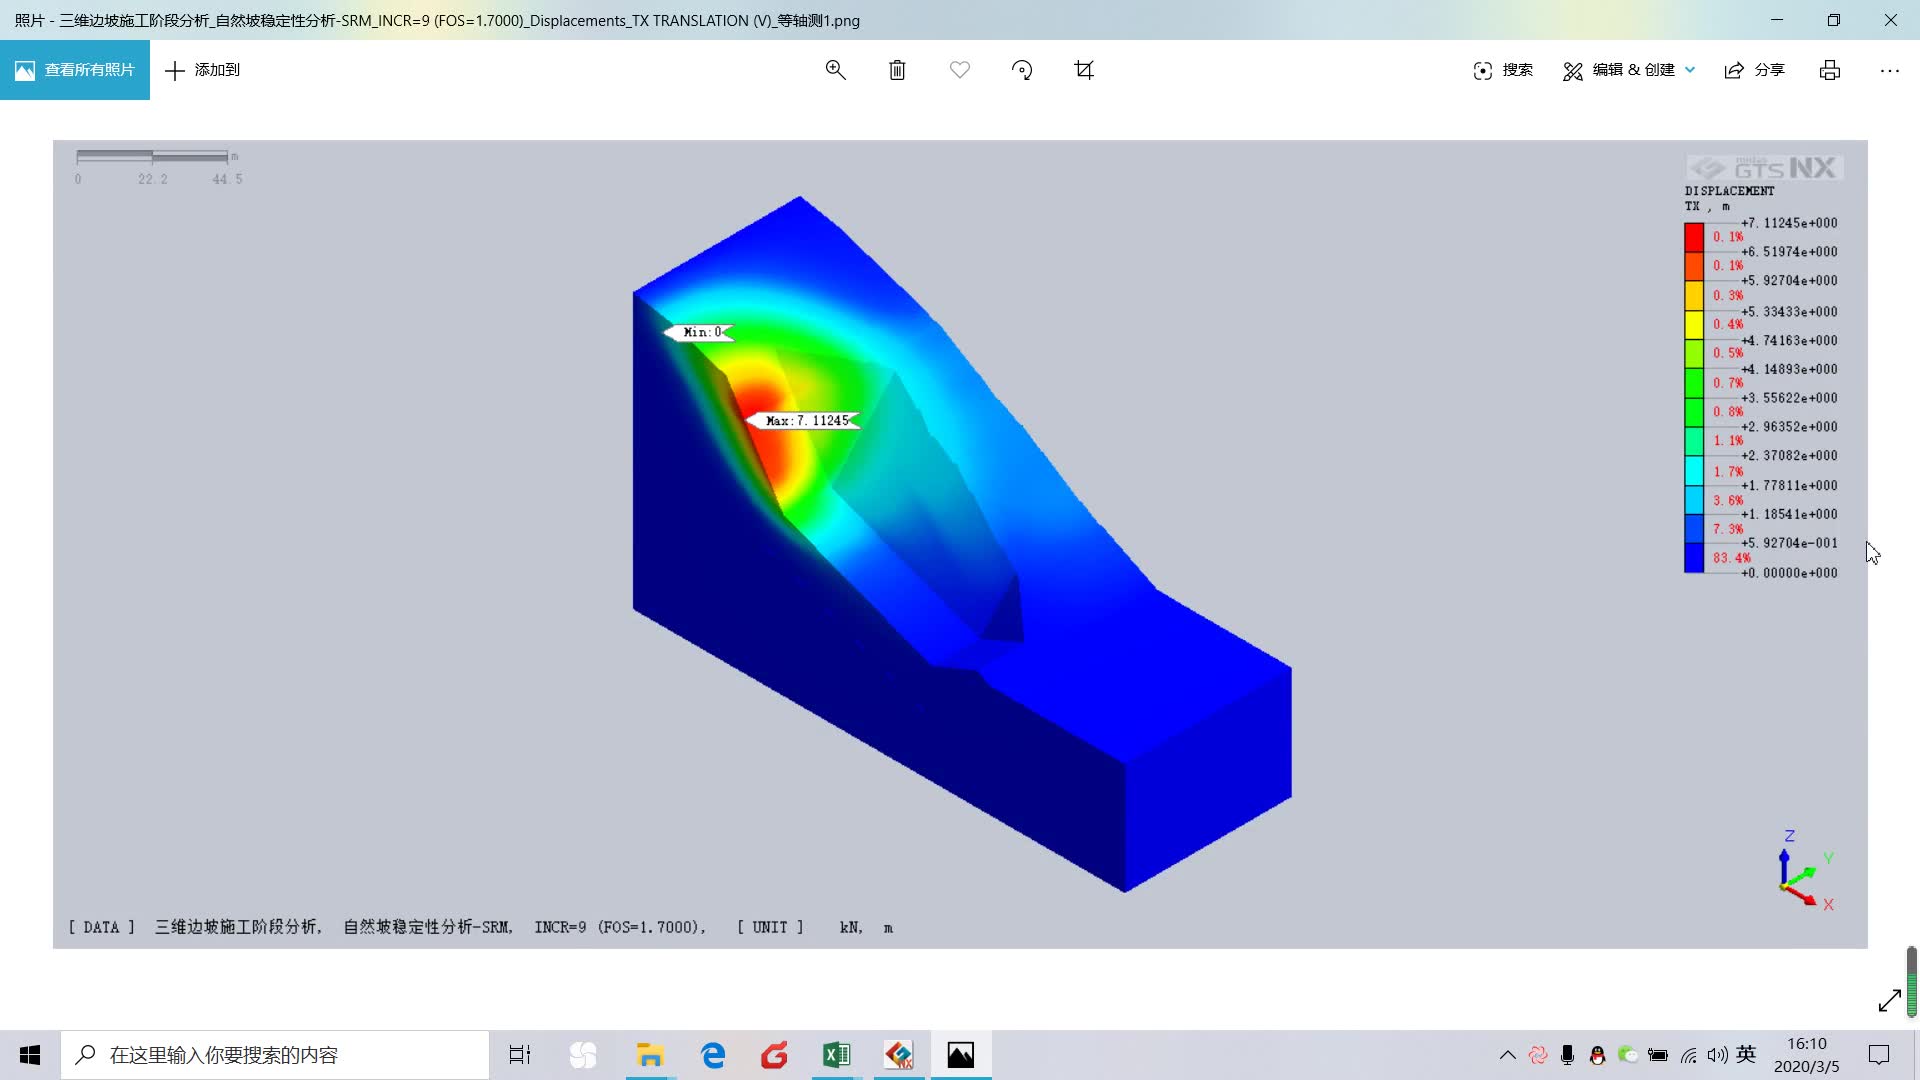
Task: Open File Explorer from the taskbar
Action: point(650,1055)
